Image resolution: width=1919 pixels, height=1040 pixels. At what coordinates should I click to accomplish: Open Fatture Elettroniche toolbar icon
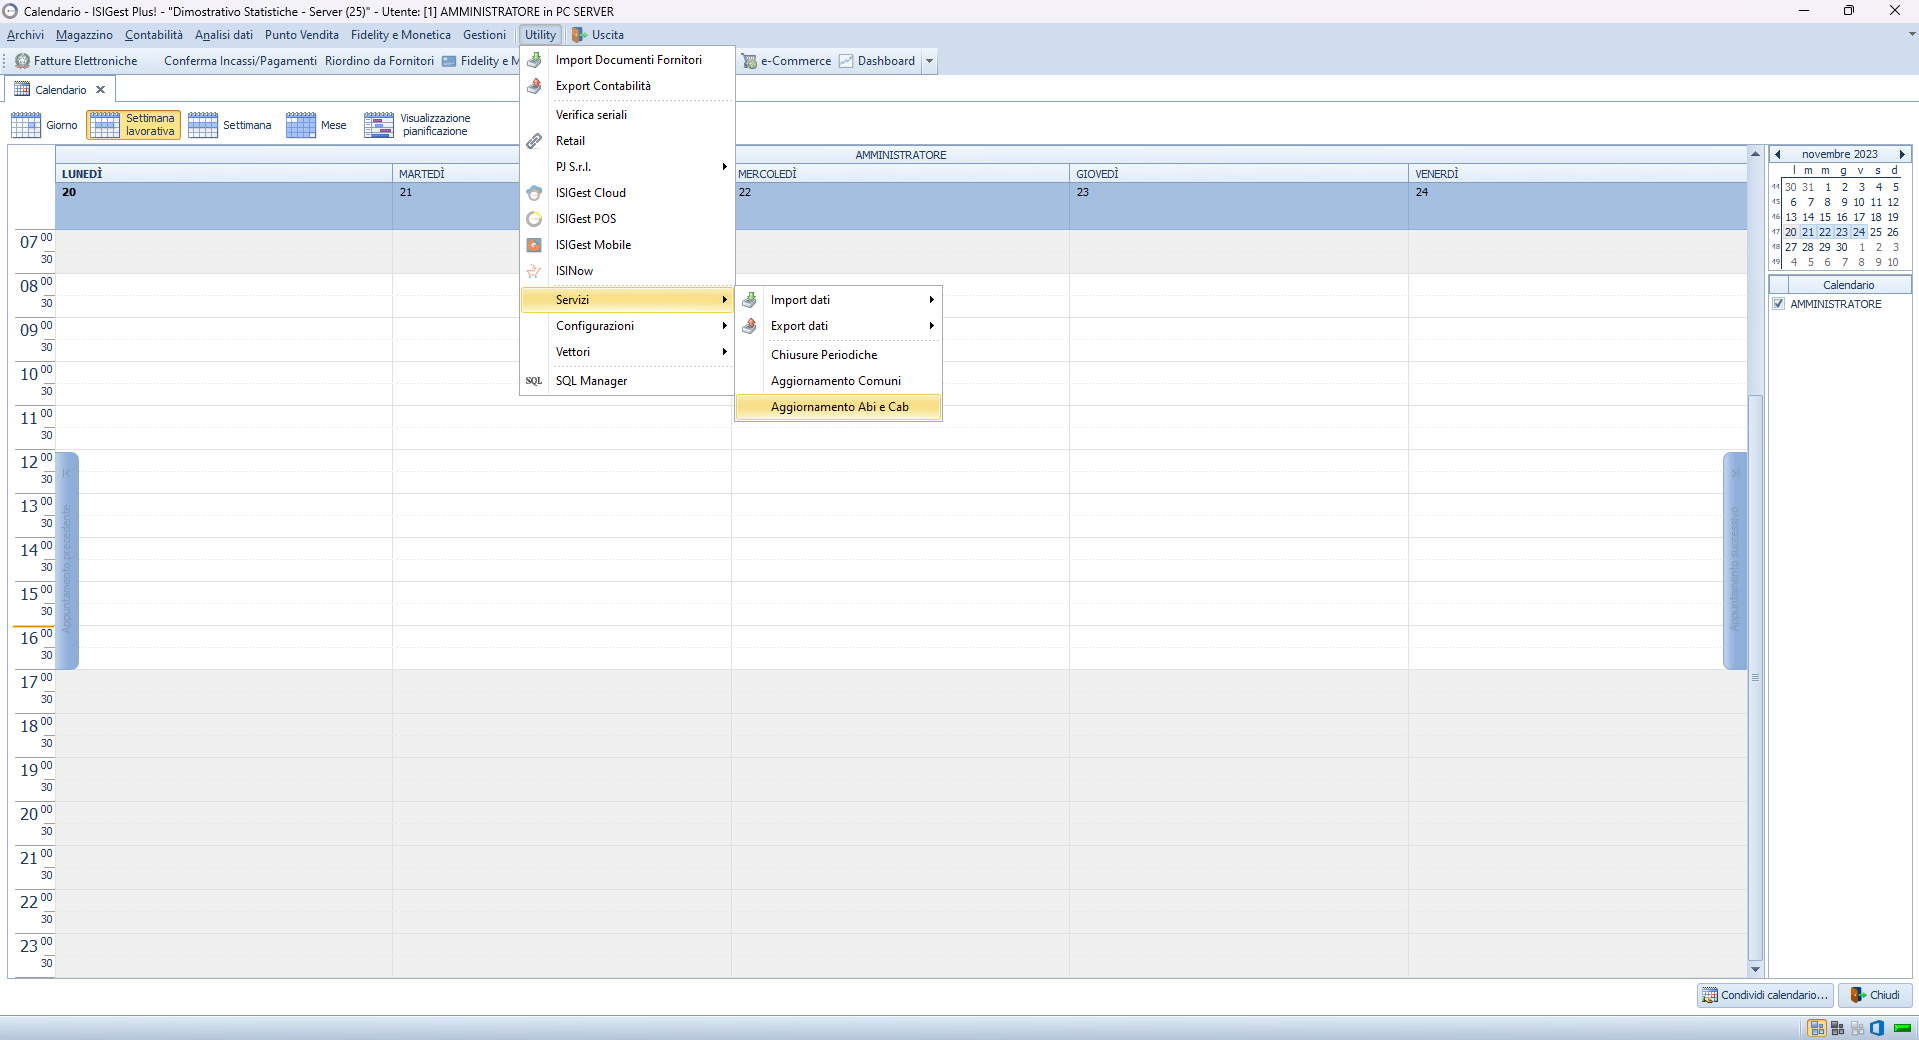(22, 61)
